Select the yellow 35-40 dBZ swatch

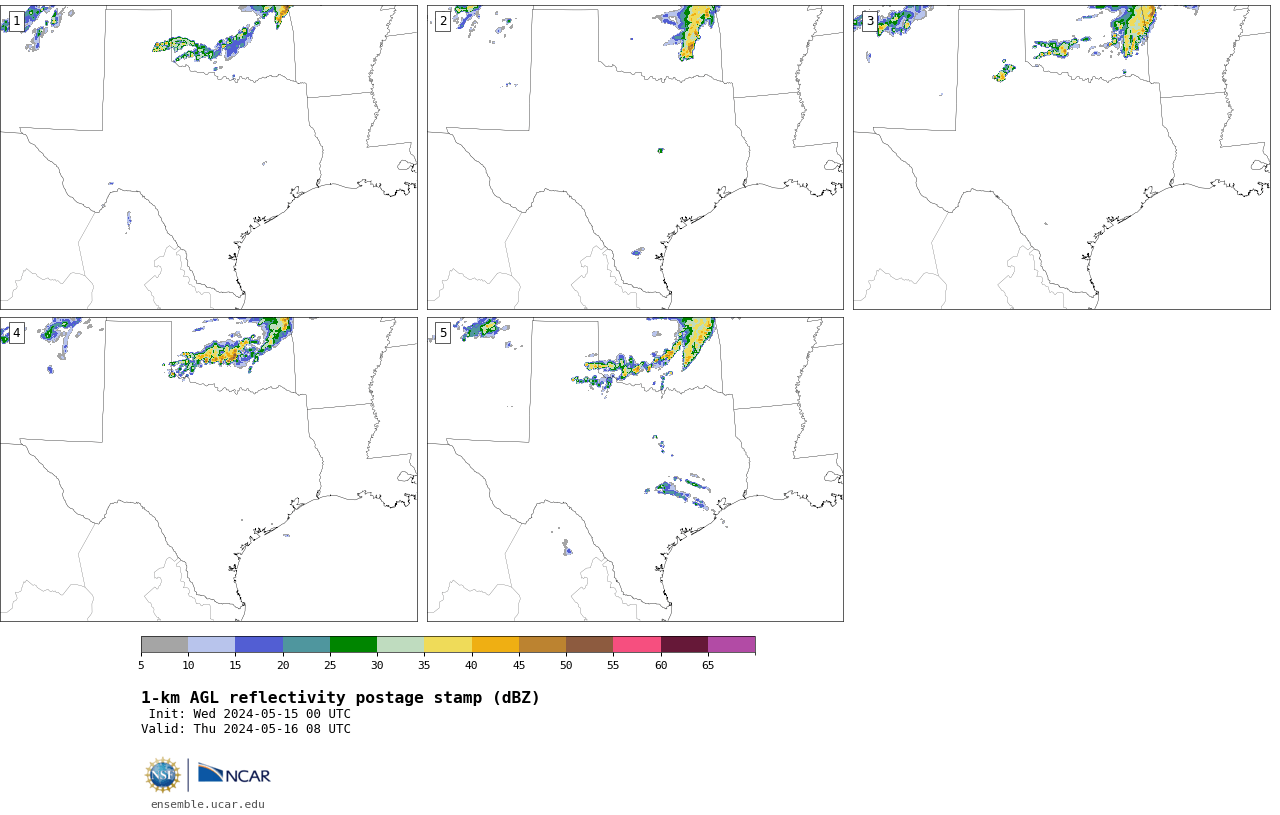(448, 644)
